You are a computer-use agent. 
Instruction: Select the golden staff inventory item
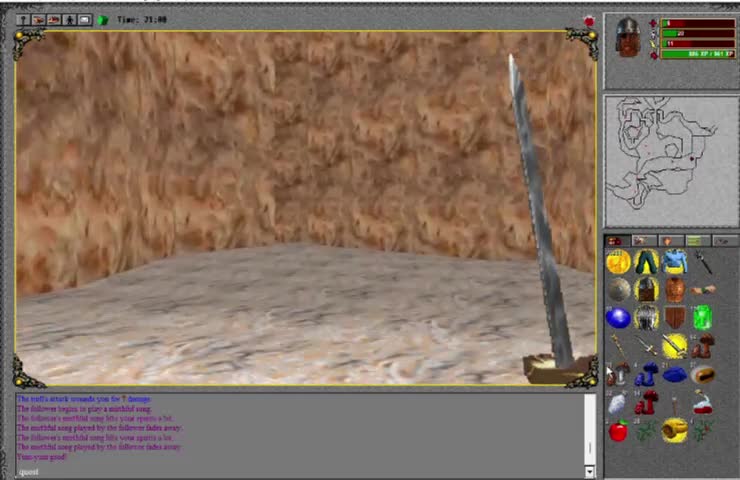pyautogui.click(x=618, y=345)
